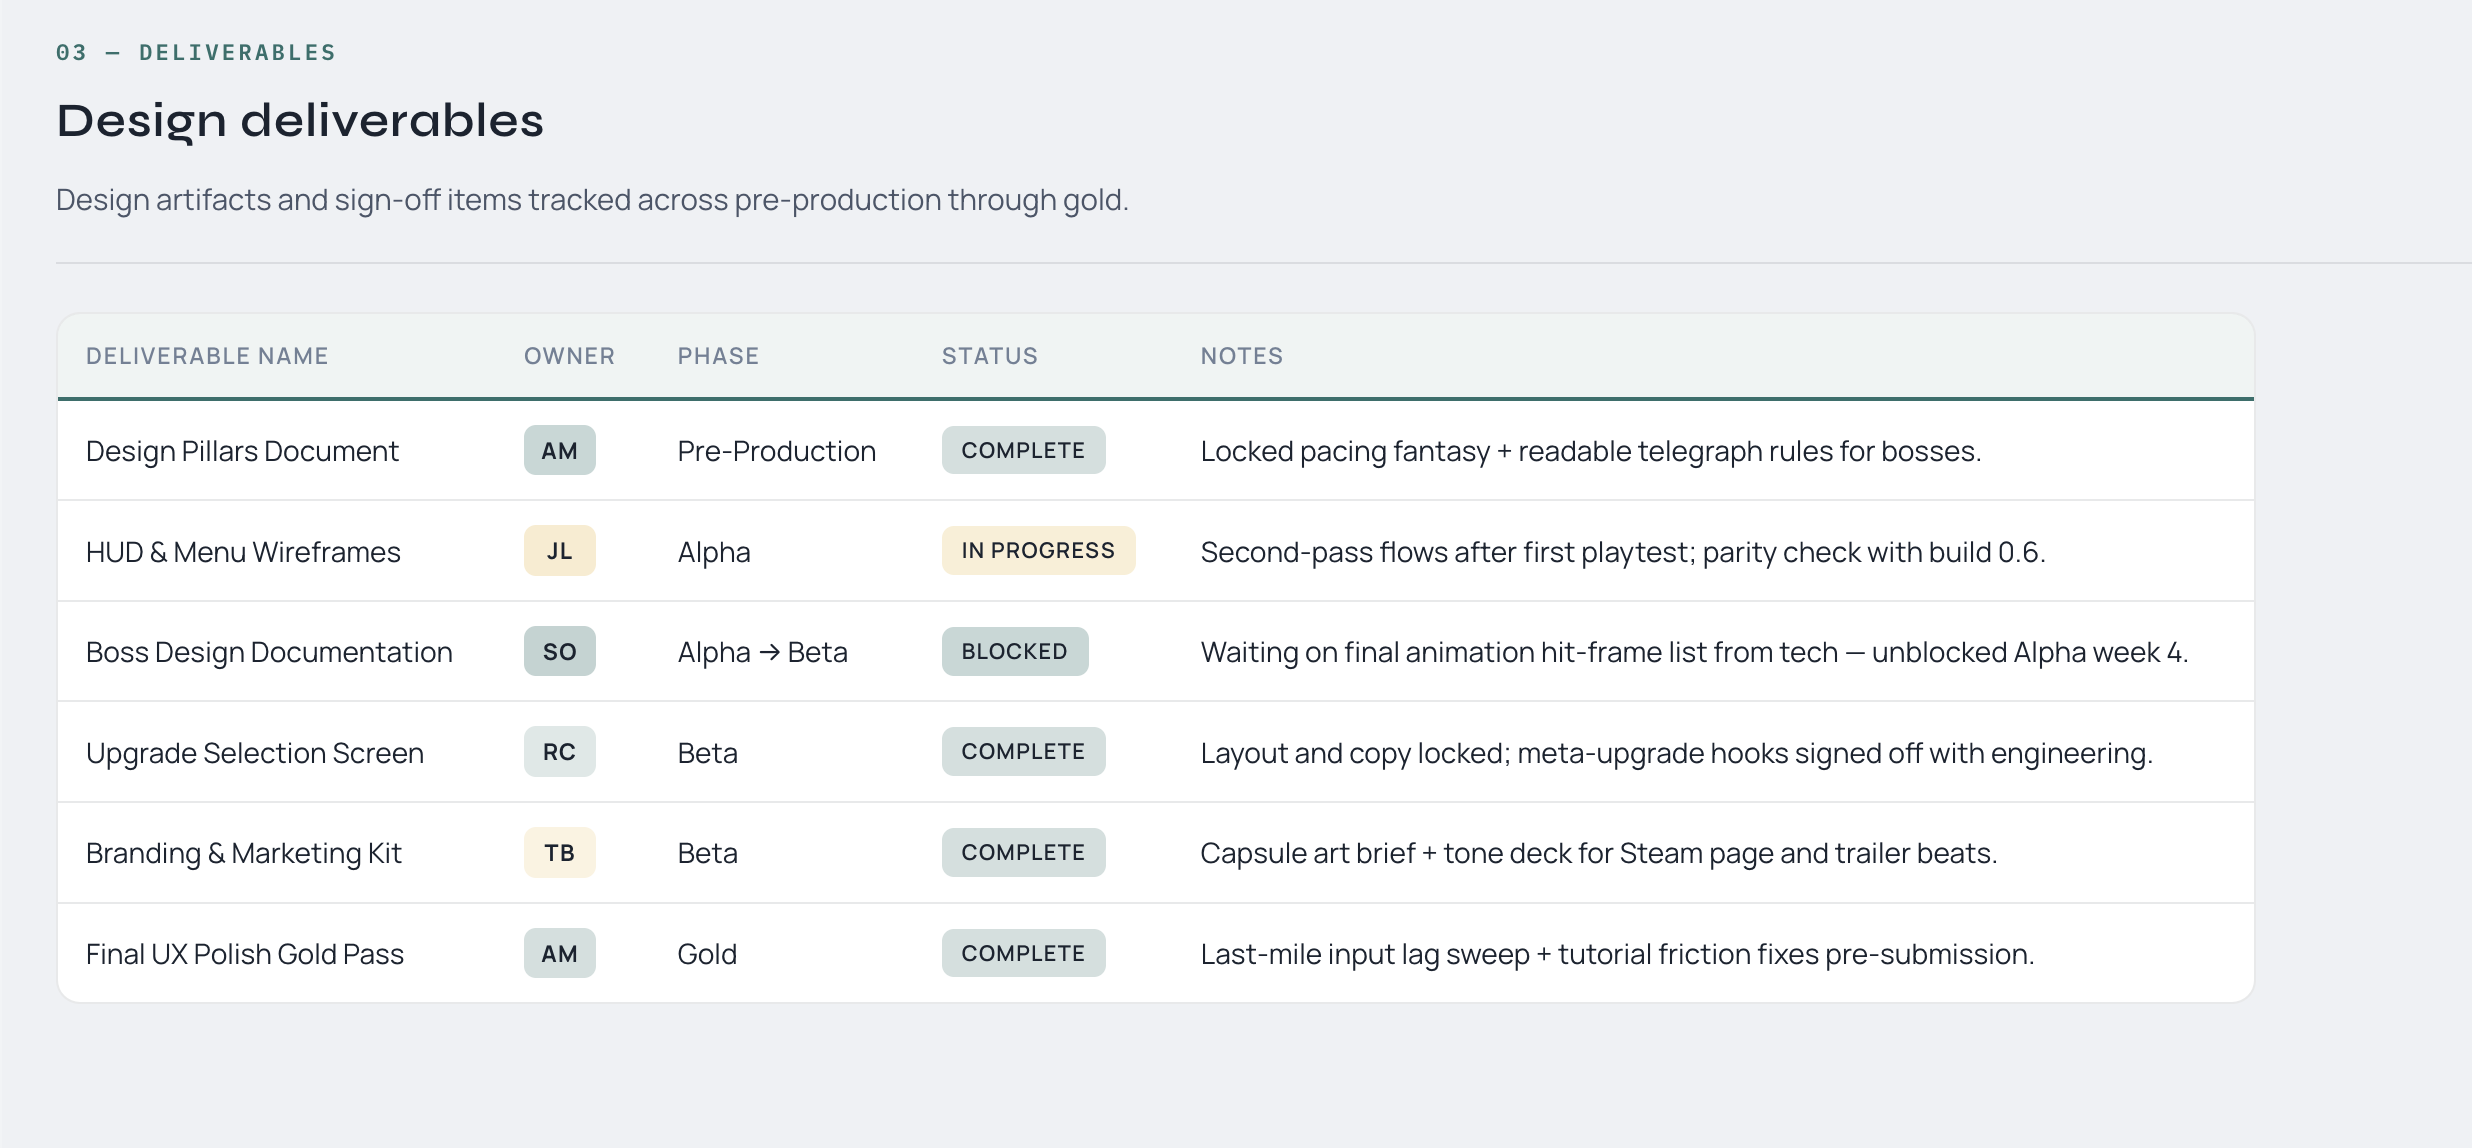Select Branding & Marketing Kit deliverable name
Image resolution: width=2472 pixels, height=1148 pixels.
click(x=243, y=853)
